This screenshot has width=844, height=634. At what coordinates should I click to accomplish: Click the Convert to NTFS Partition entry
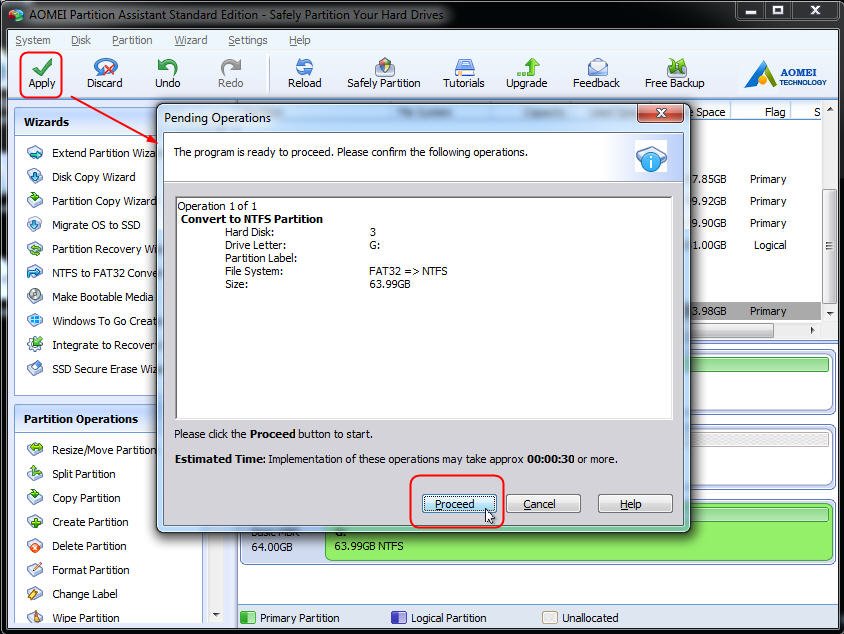click(251, 219)
